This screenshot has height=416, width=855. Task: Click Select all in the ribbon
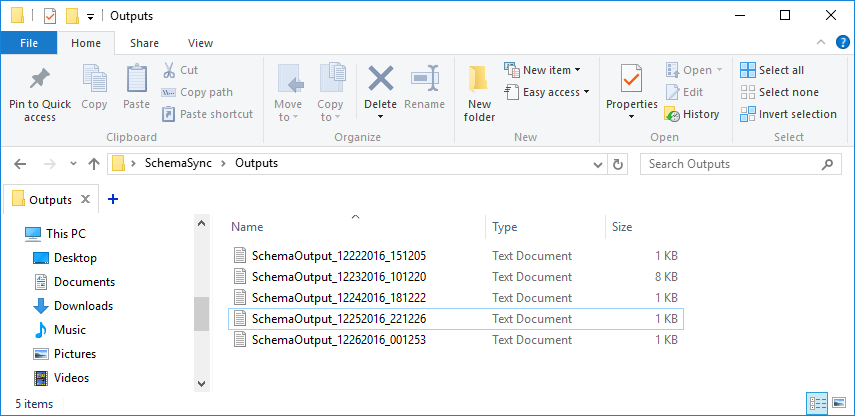pyautogui.click(x=772, y=70)
